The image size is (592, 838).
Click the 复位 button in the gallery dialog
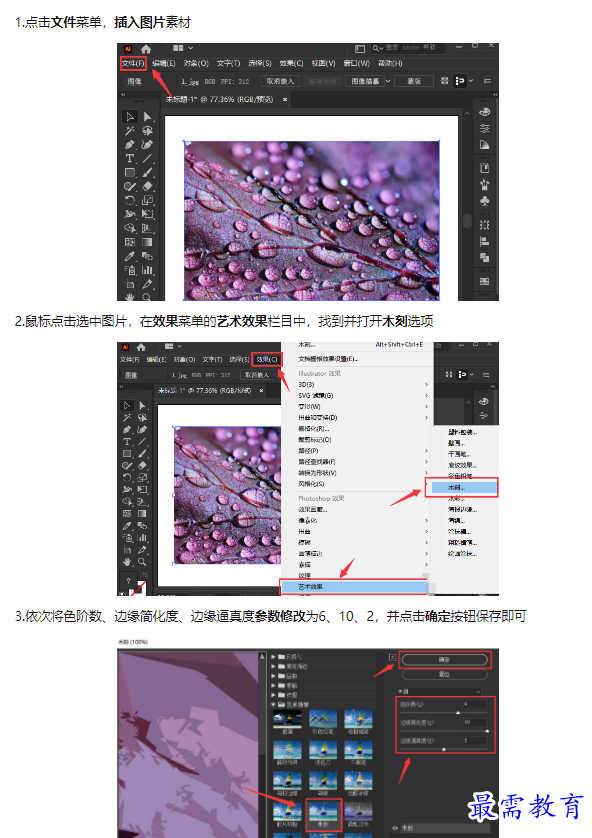[x=445, y=674]
